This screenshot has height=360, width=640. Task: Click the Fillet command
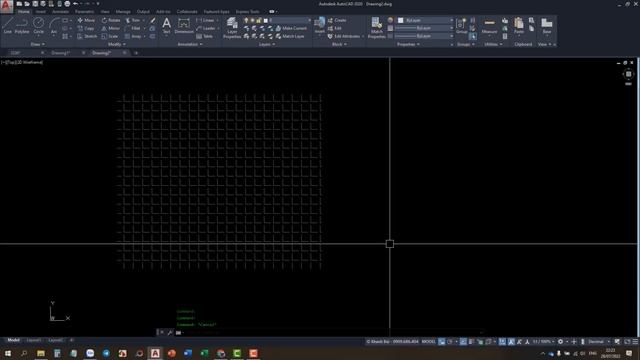pyautogui.click(x=133, y=28)
